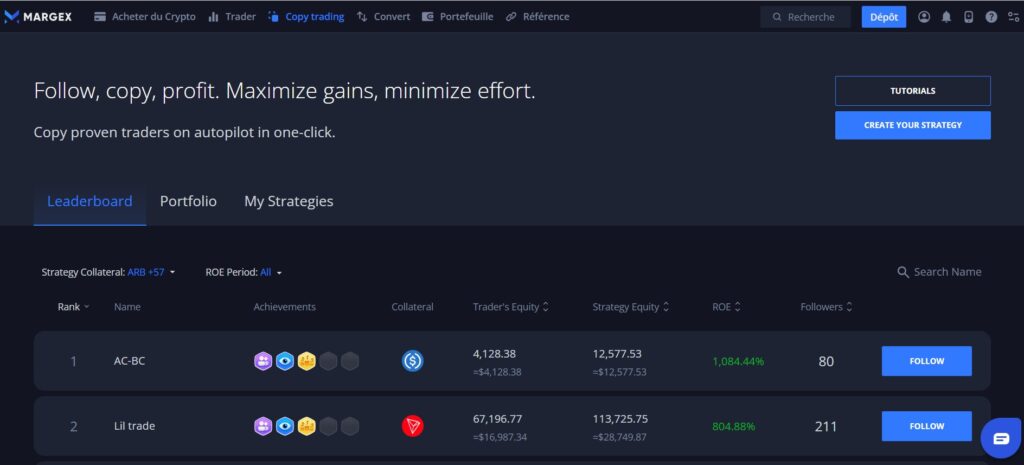Click the AC-BC trader name
Screen dimensions: 1024x465
129,361
